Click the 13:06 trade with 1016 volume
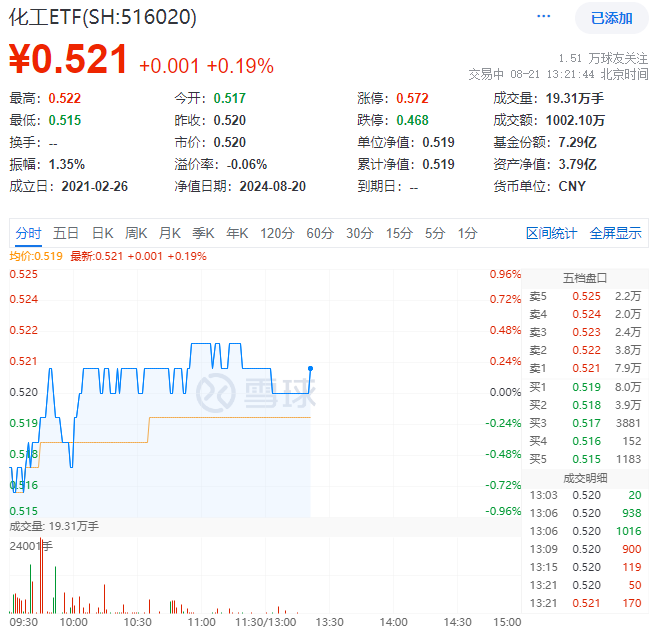This screenshot has width=655, height=634. [585, 531]
